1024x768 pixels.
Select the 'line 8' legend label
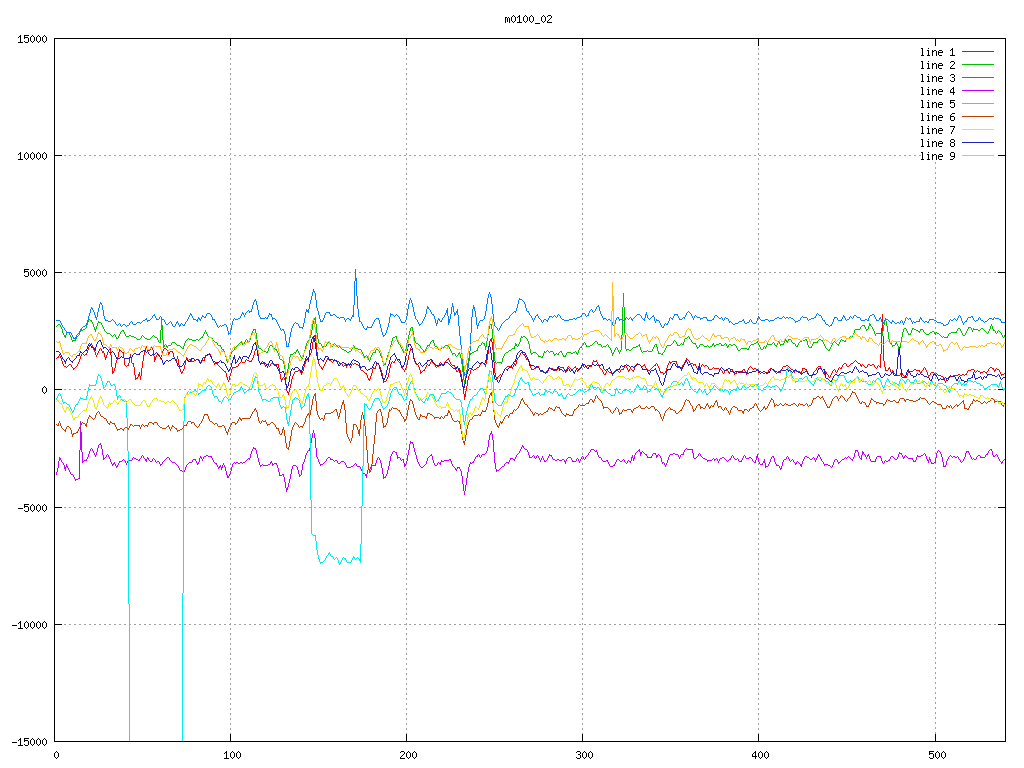click(x=937, y=143)
